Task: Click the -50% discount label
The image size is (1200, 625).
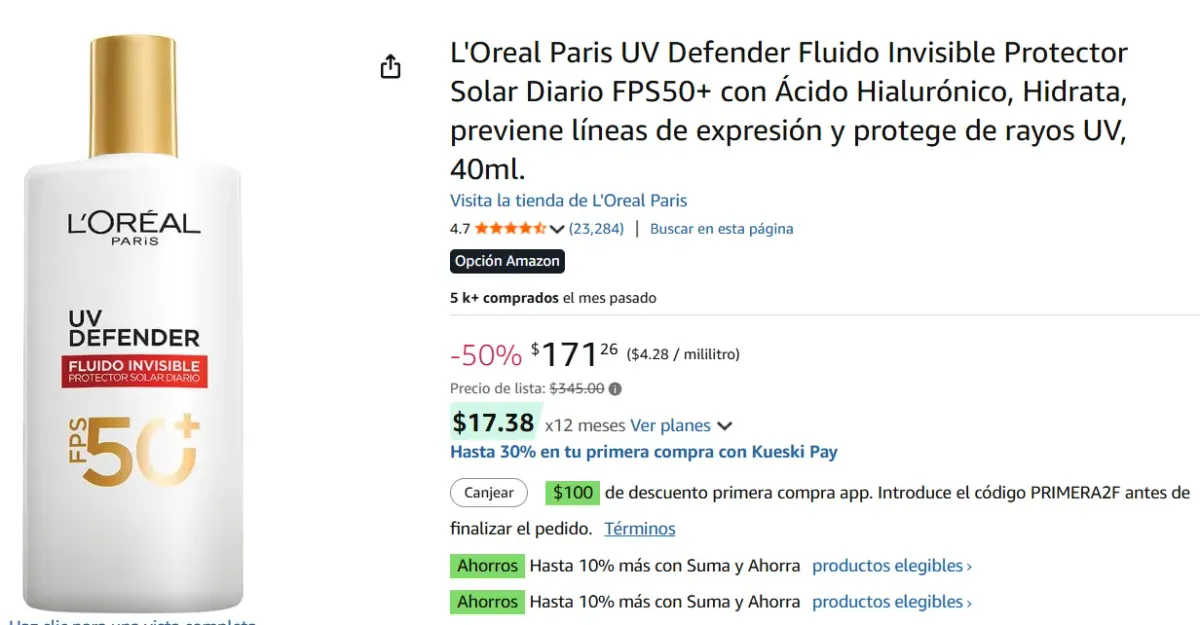Action: click(484, 355)
